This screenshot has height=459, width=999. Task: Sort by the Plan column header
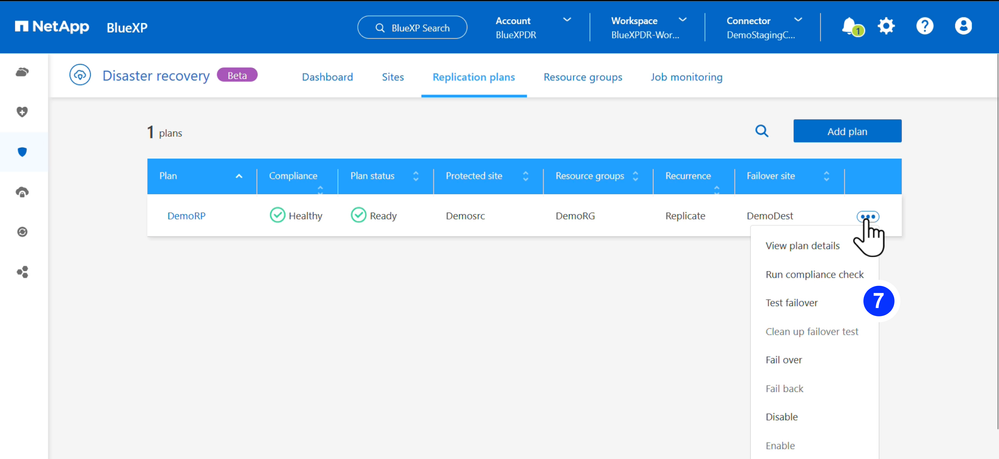(x=200, y=176)
